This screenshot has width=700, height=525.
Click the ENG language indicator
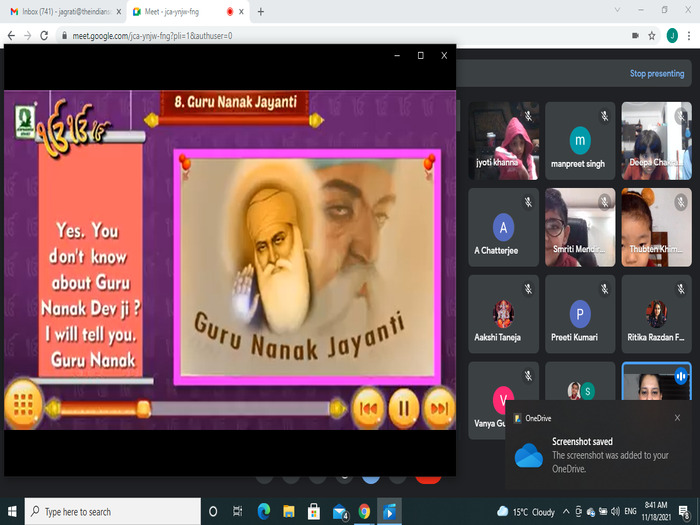click(x=630, y=512)
